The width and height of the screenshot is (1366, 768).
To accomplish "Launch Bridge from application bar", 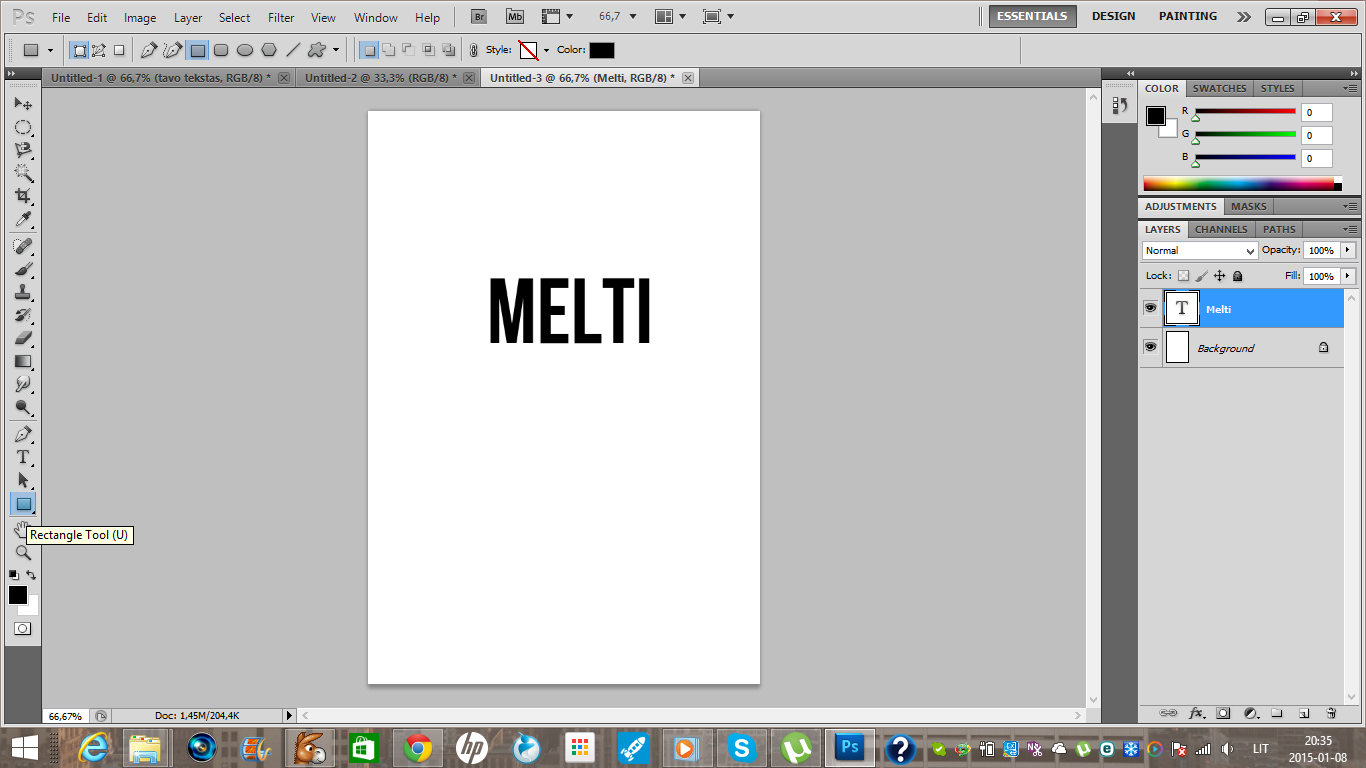I will coord(479,17).
